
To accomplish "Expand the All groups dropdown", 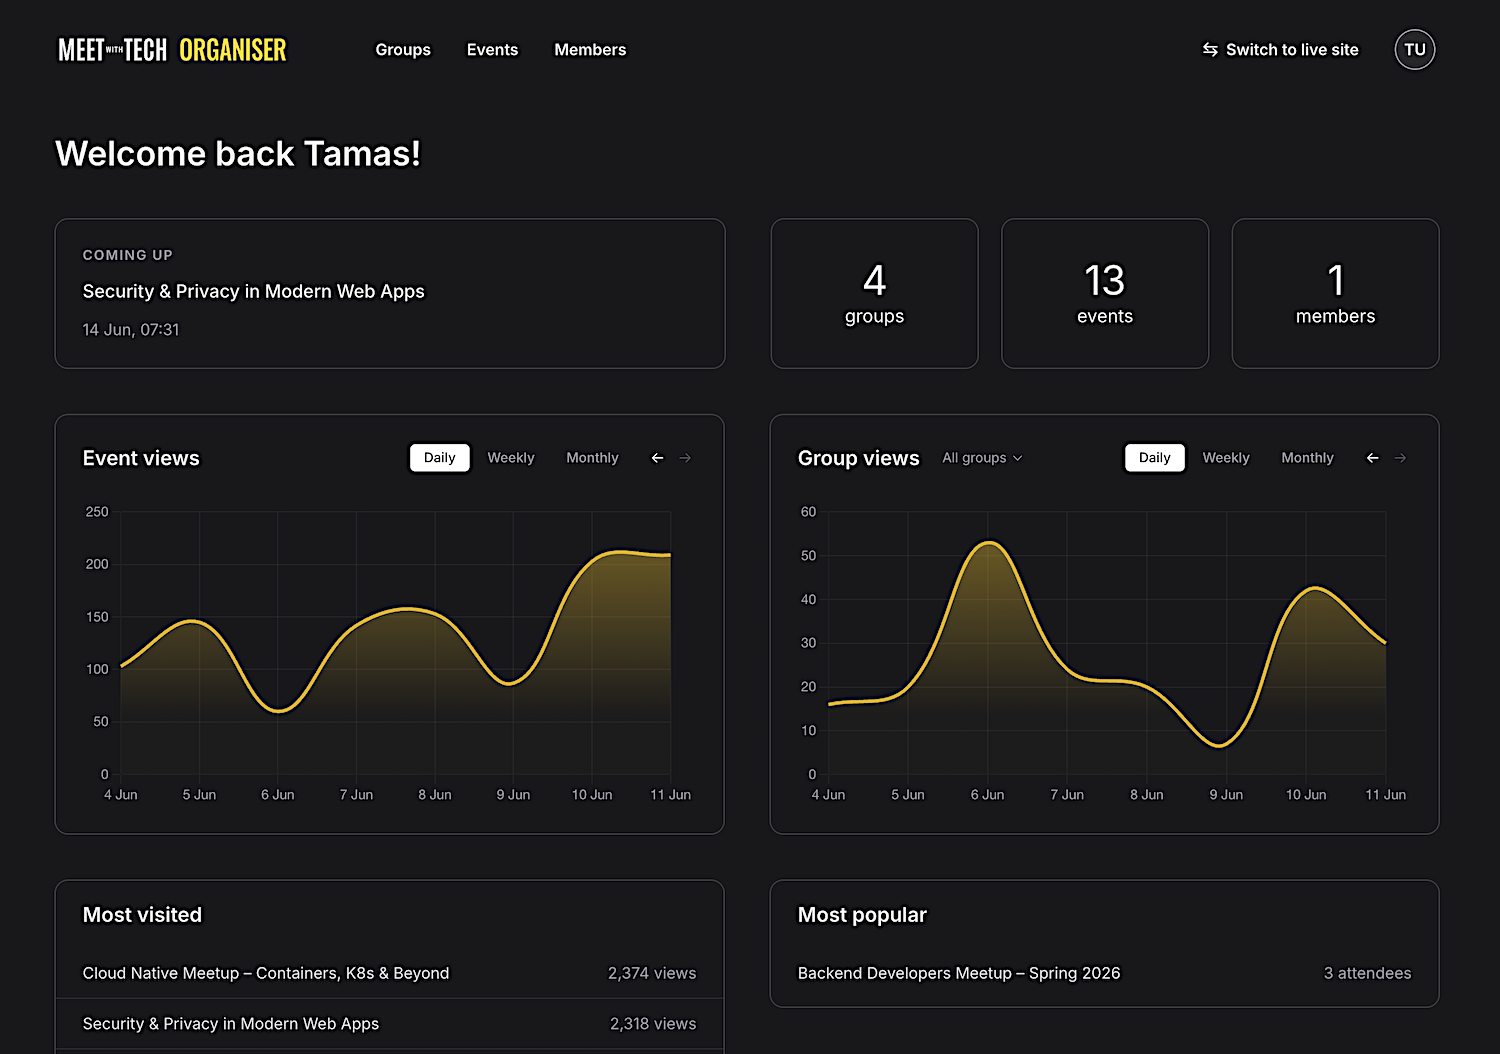I will pyautogui.click(x=982, y=458).
